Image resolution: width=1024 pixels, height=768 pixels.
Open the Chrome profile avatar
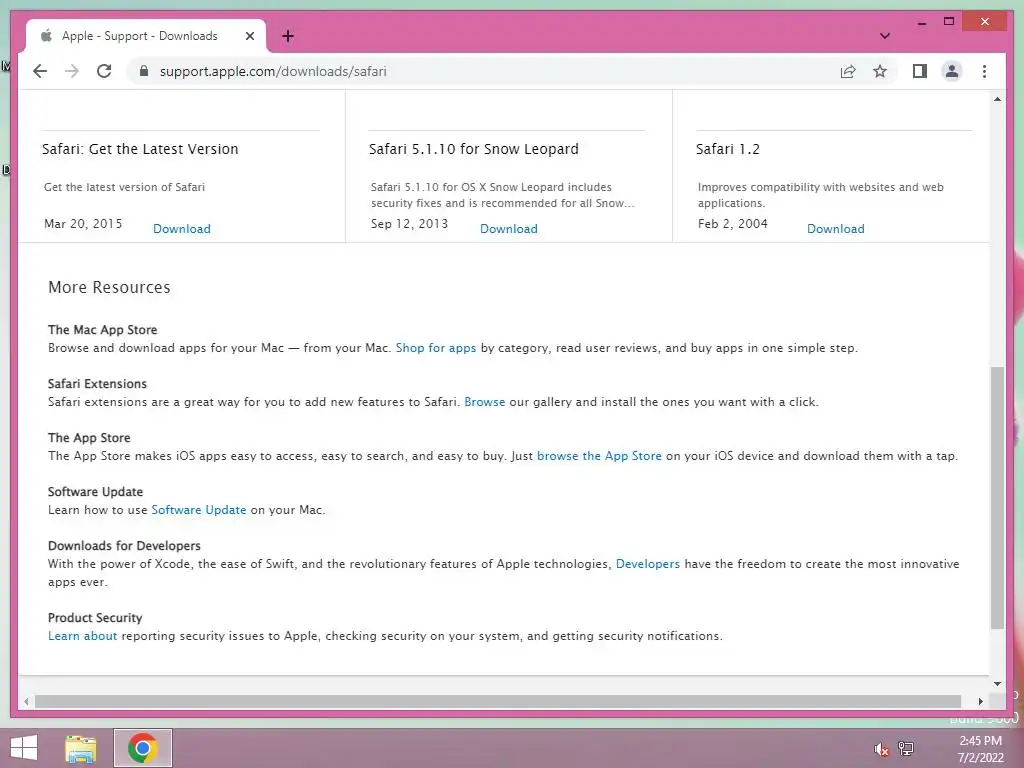click(952, 71)
